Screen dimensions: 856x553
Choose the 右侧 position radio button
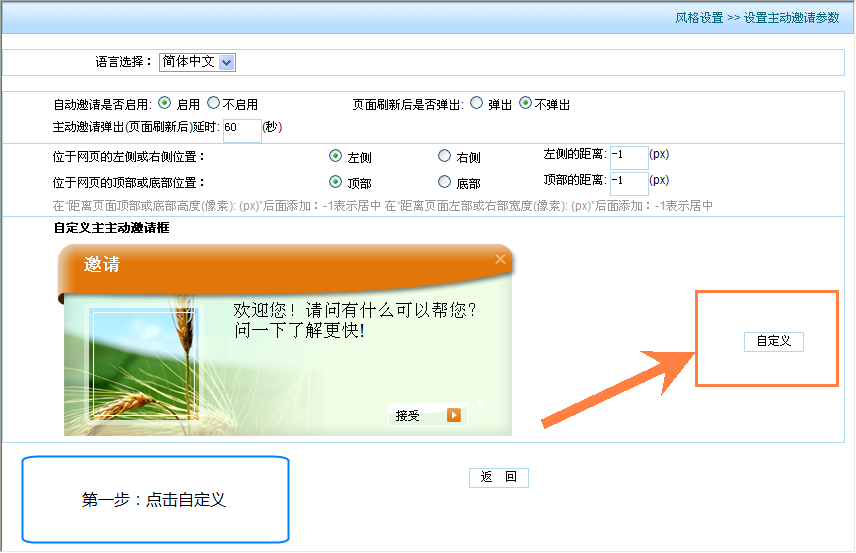[445, 156]
